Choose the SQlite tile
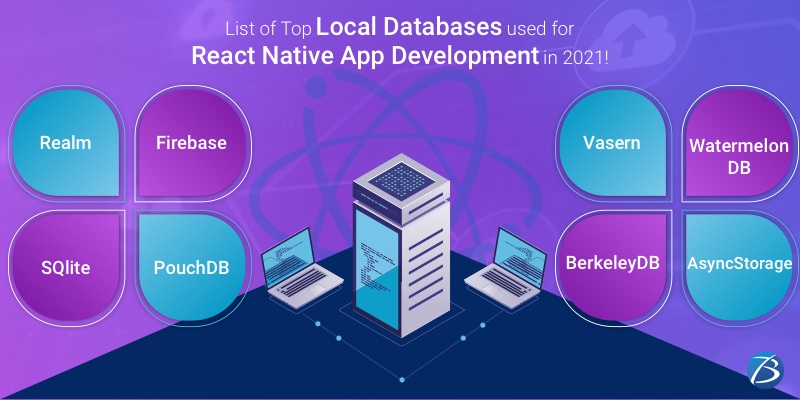The image size is (800, 400). [x=66, y=267]
